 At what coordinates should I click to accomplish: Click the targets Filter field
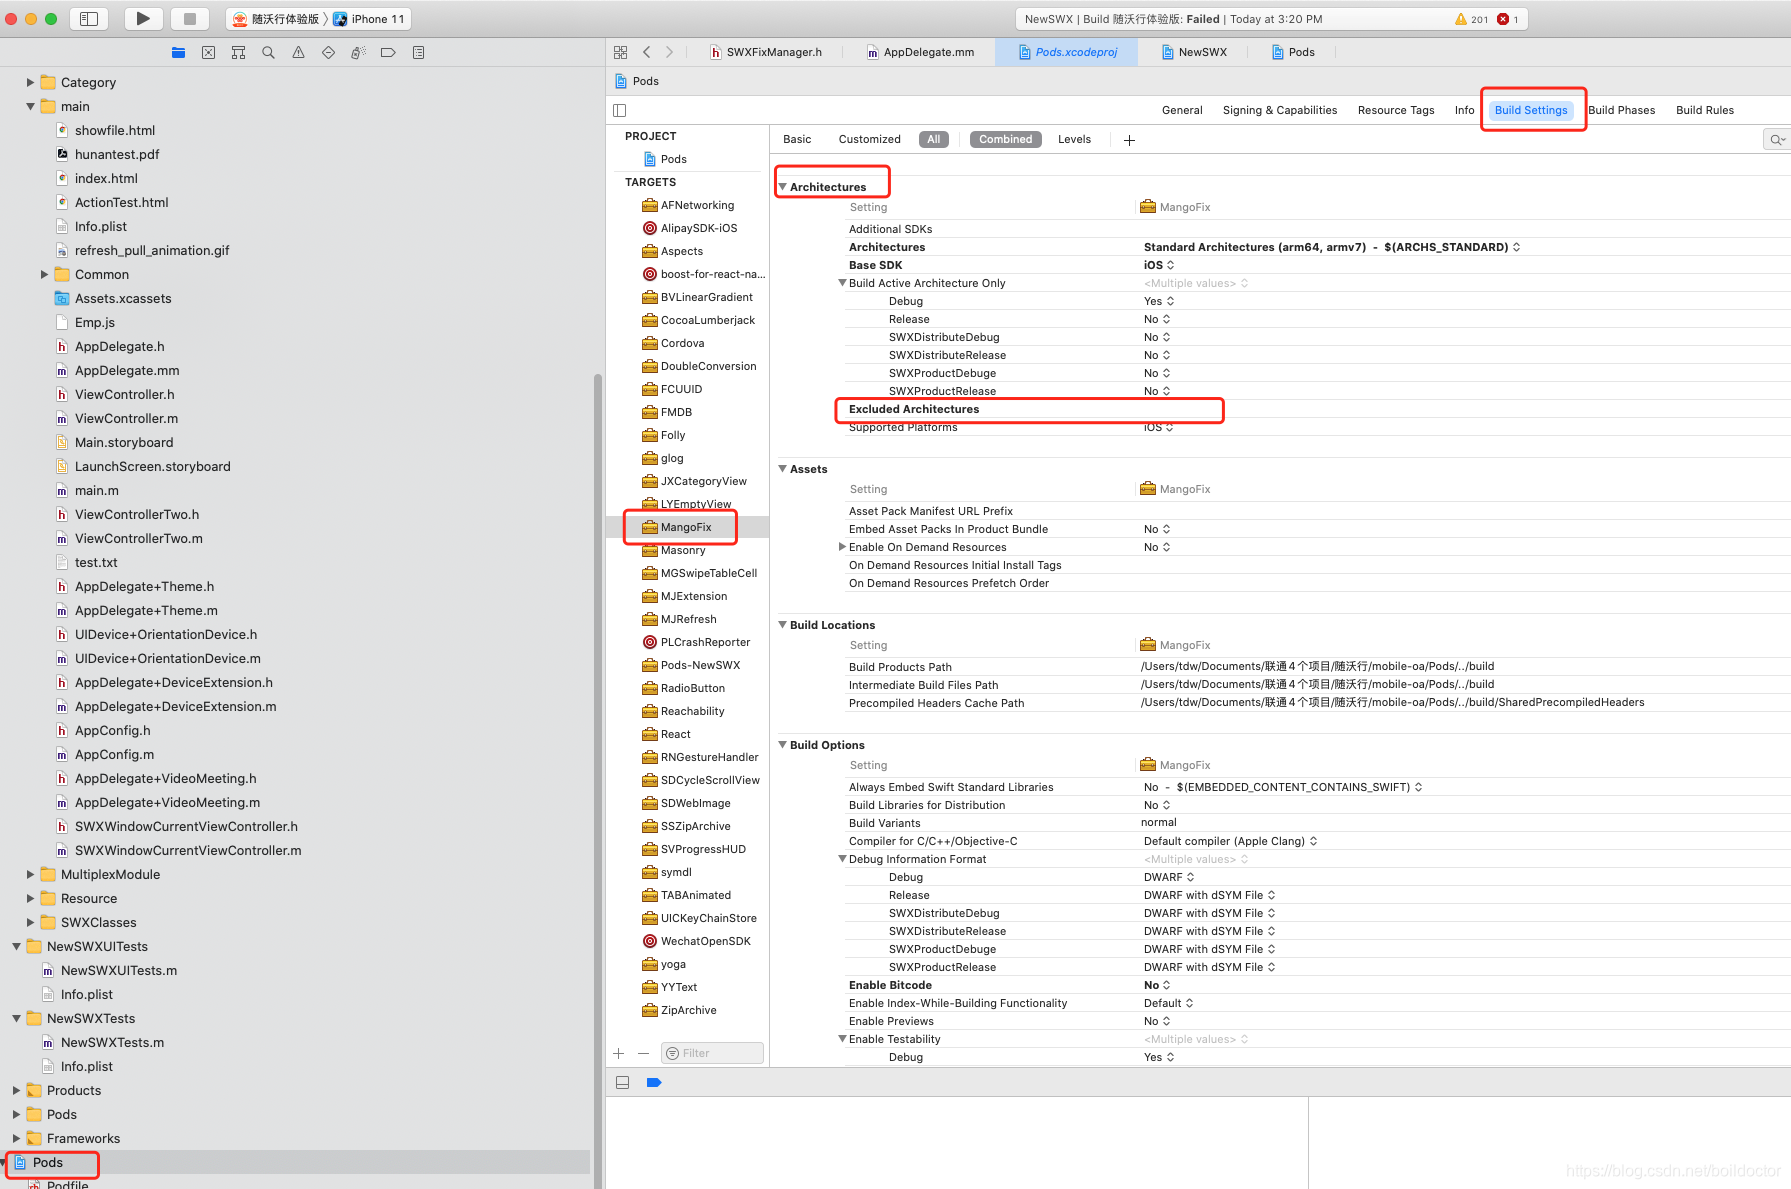pos(712,1053)
